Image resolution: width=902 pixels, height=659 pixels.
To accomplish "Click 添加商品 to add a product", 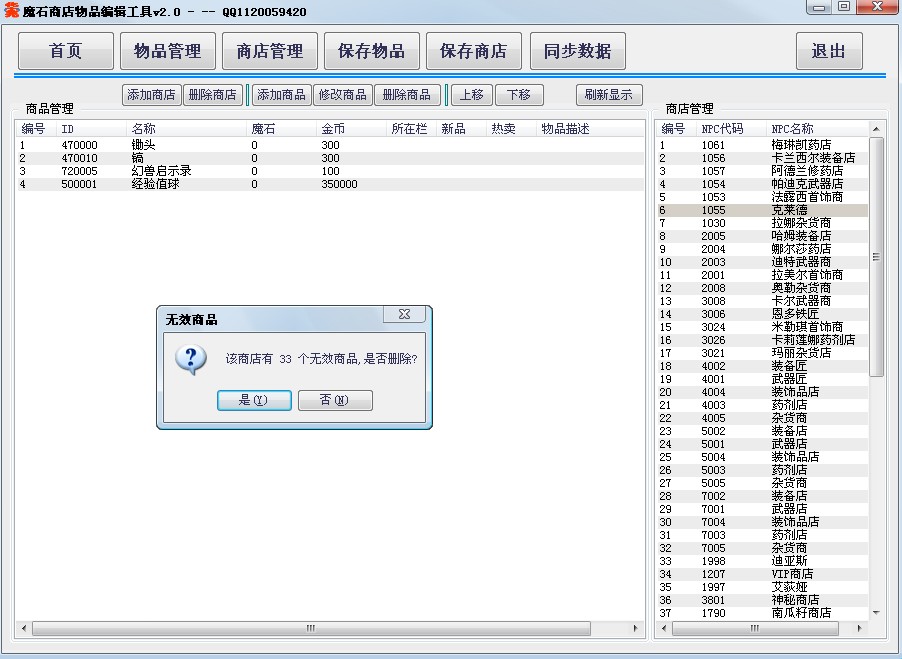I will tap(281, 95).
